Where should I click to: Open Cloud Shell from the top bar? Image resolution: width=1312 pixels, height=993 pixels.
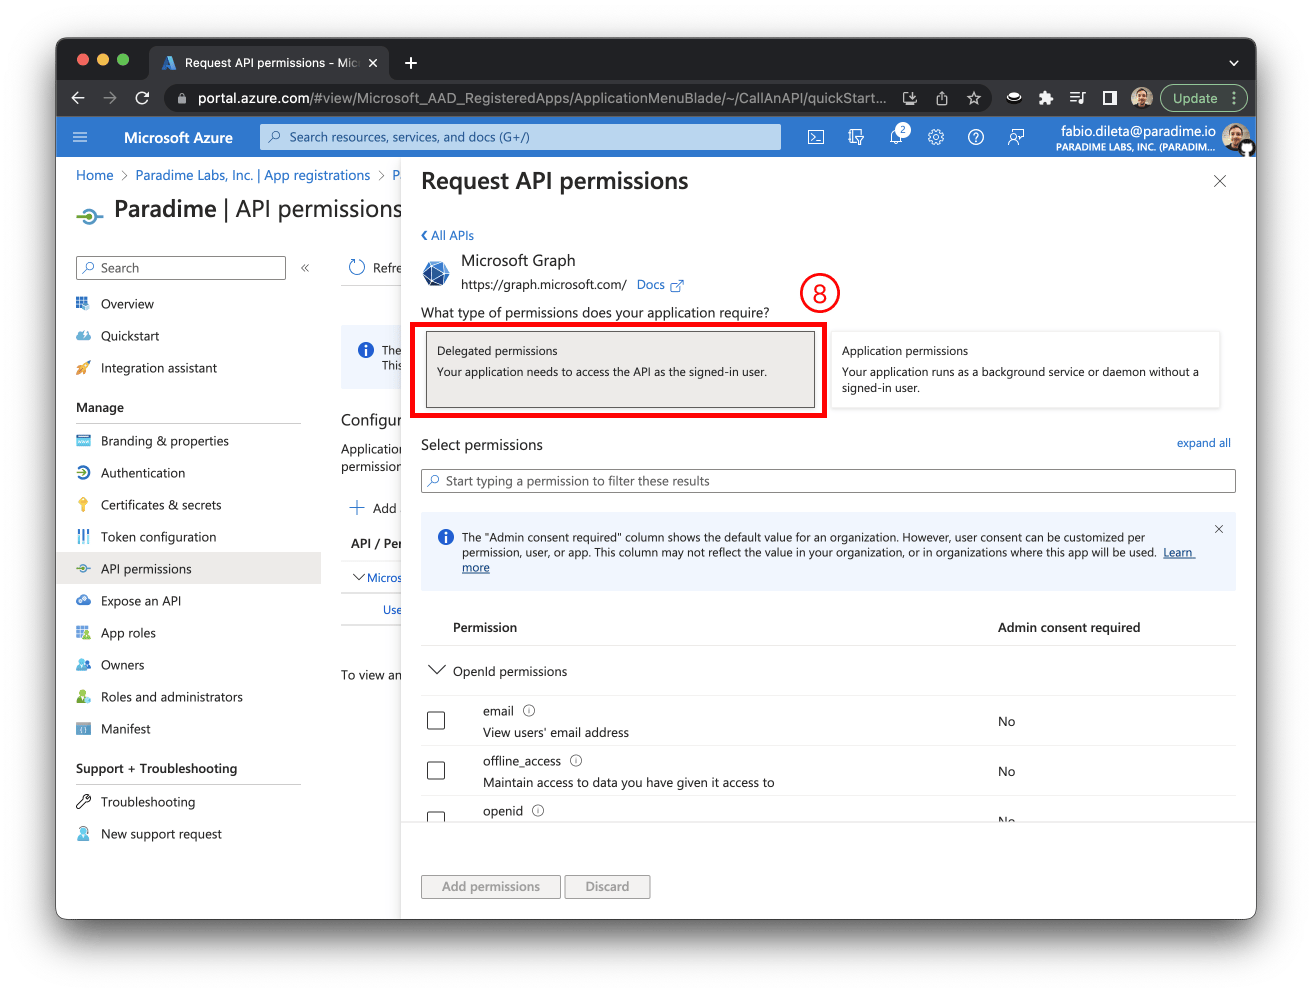click(x=816, y=137)
